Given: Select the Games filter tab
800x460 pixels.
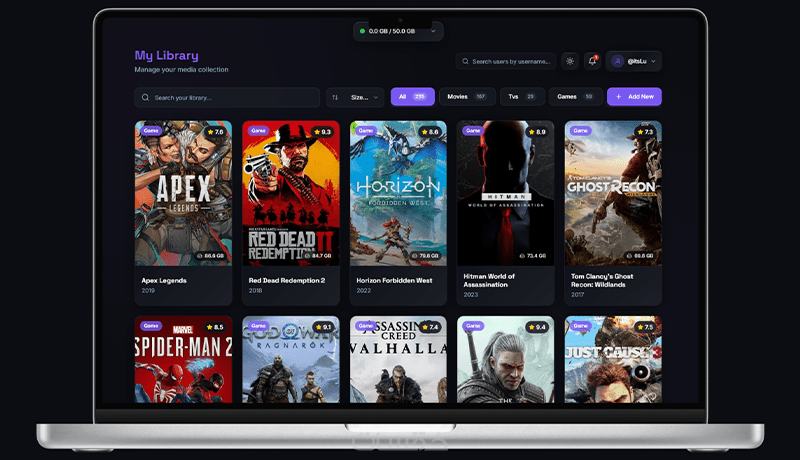Looking at the screenshot, I should point(576,96).
